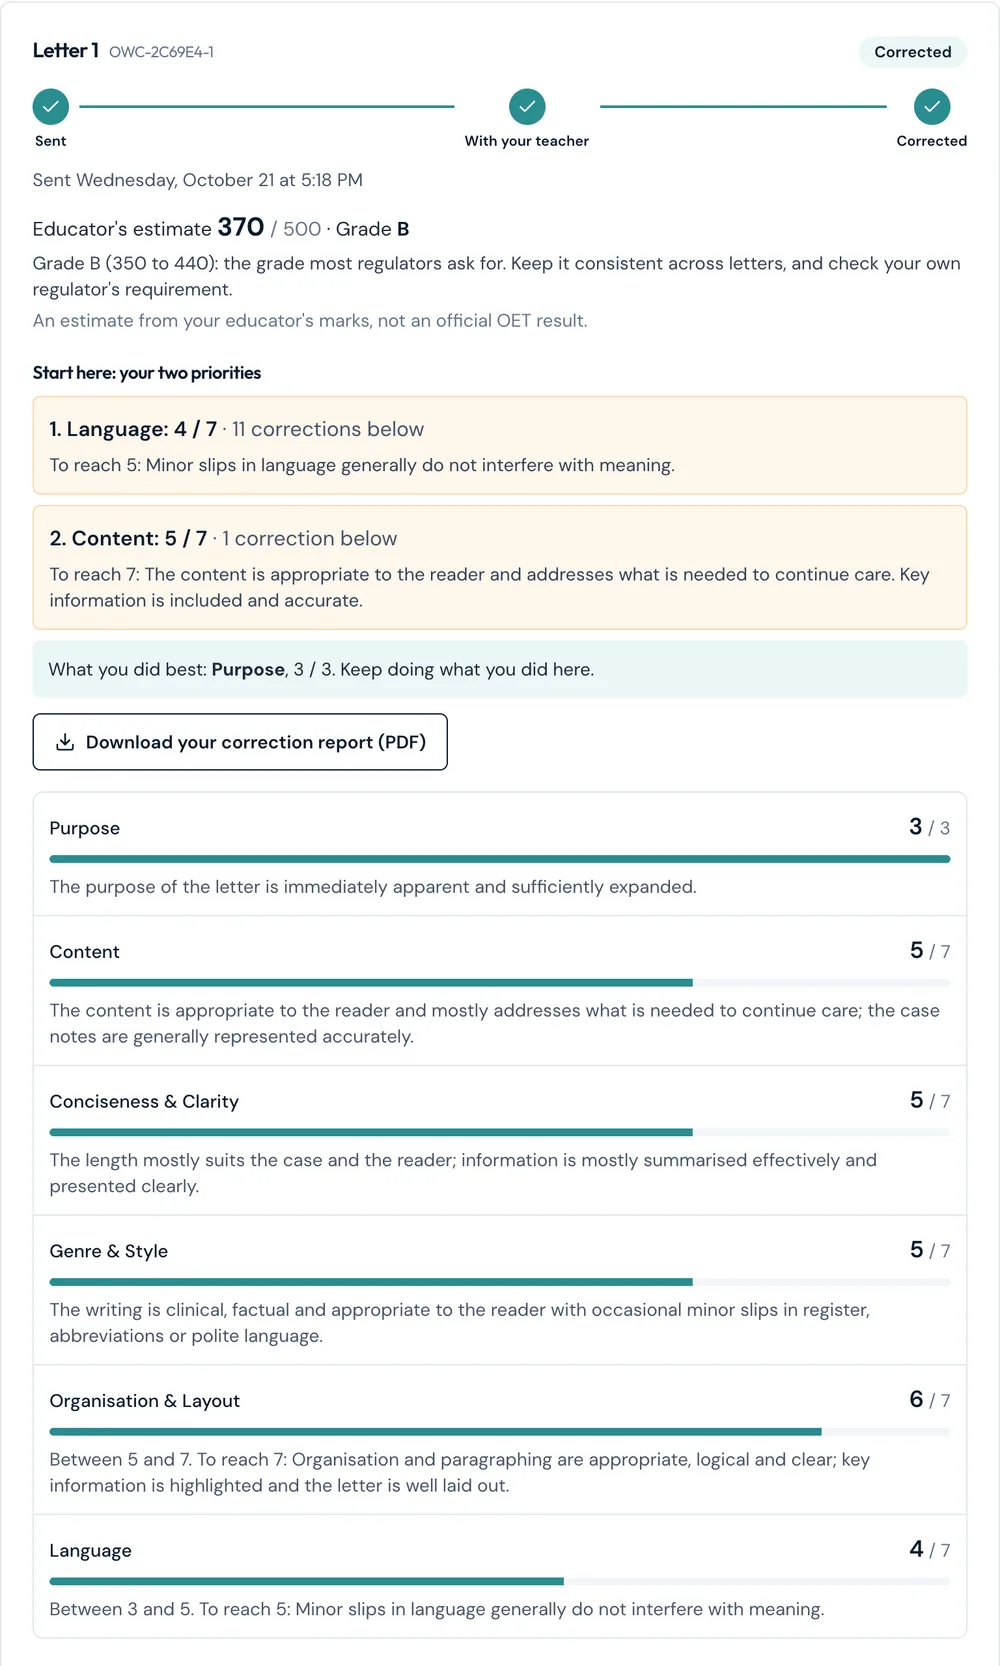Click the Content progress bar
The image size is (1000, 1666).
(x=500, y=983)
